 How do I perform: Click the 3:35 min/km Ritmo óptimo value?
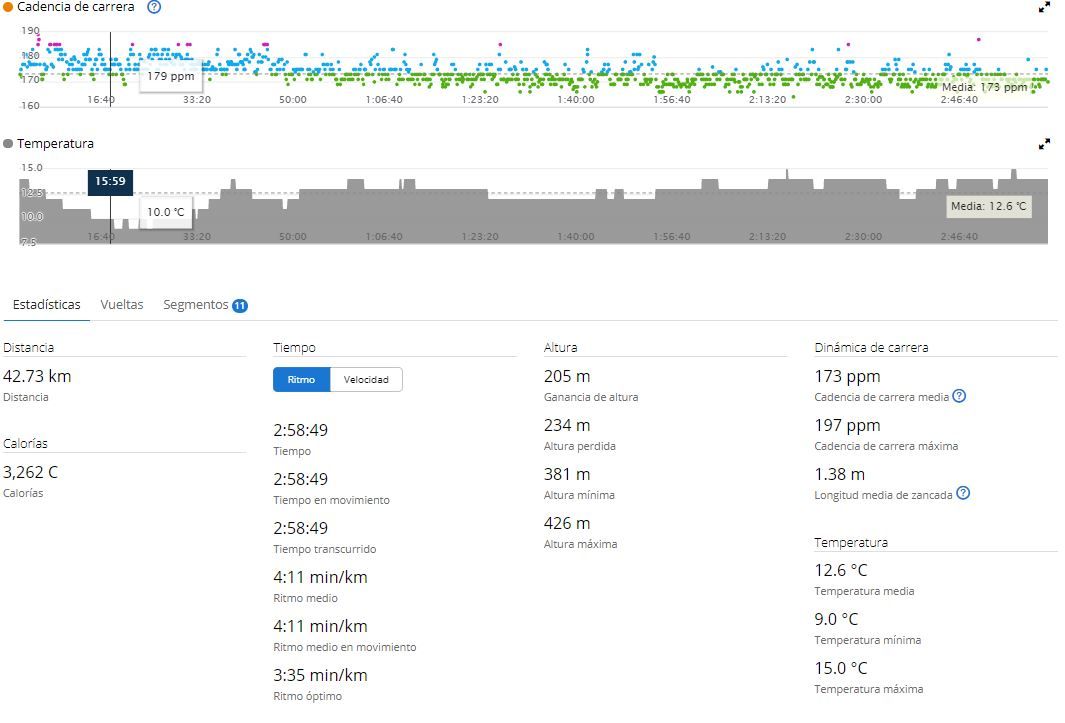(x=320, y=675)
